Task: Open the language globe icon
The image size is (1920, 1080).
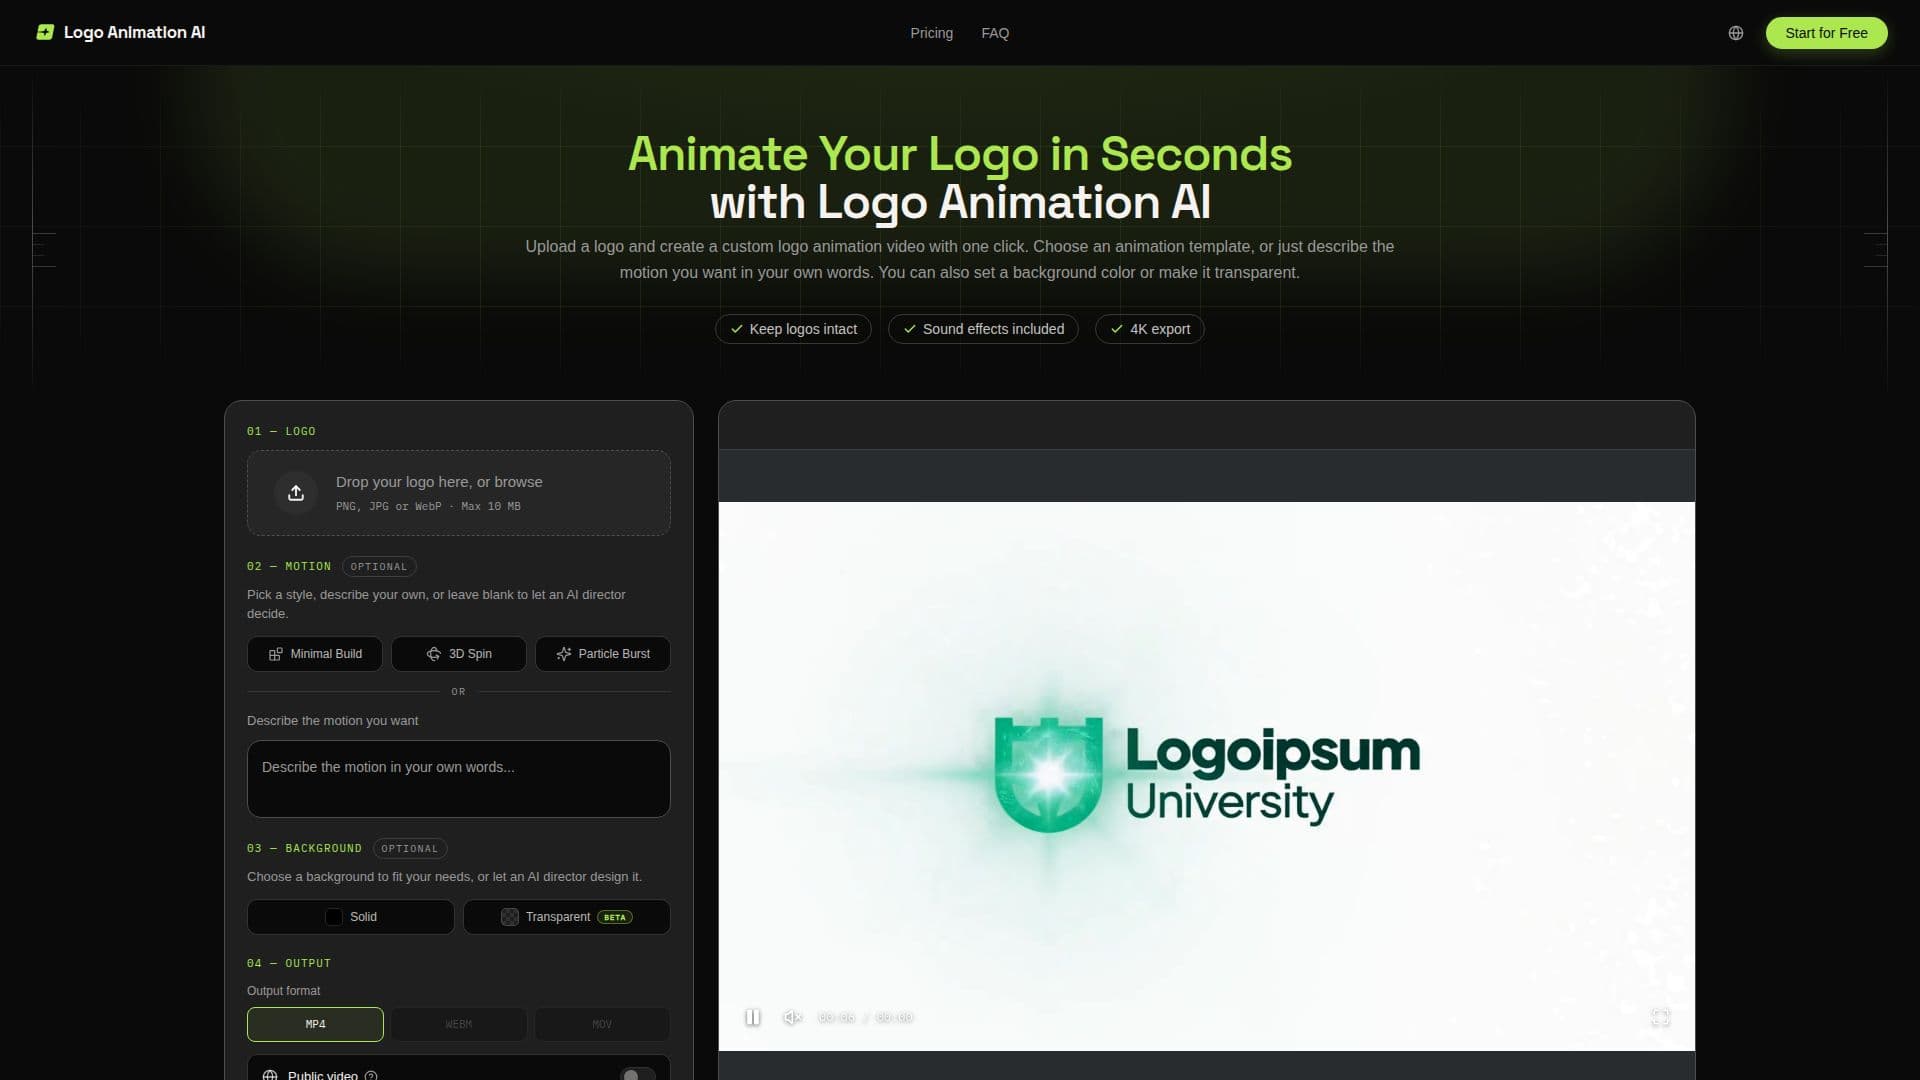Action: click(x=1736, y=33)
